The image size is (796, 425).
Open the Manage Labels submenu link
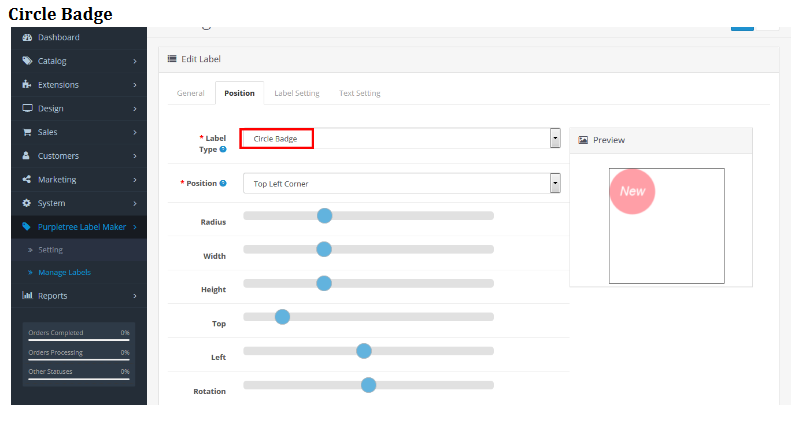pos(64,273)
